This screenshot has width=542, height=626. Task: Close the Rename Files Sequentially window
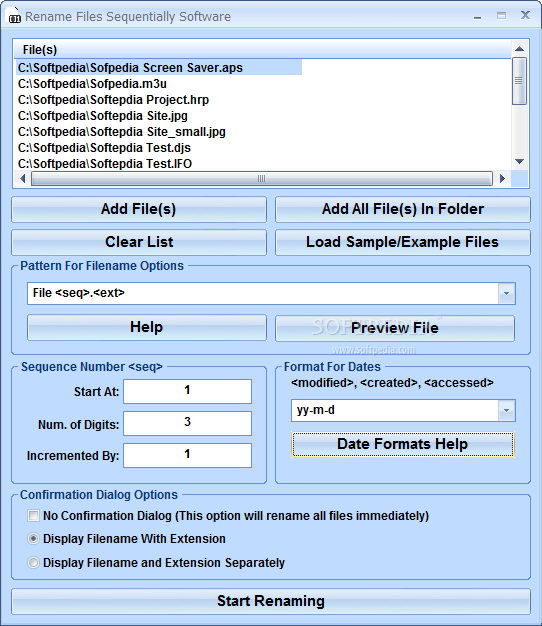(525, 15)
